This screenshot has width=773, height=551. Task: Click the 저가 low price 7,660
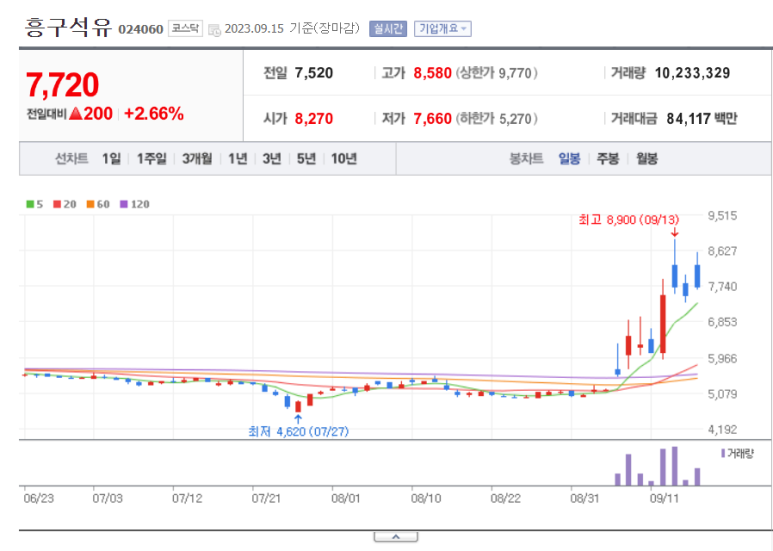tap(432, 119)
